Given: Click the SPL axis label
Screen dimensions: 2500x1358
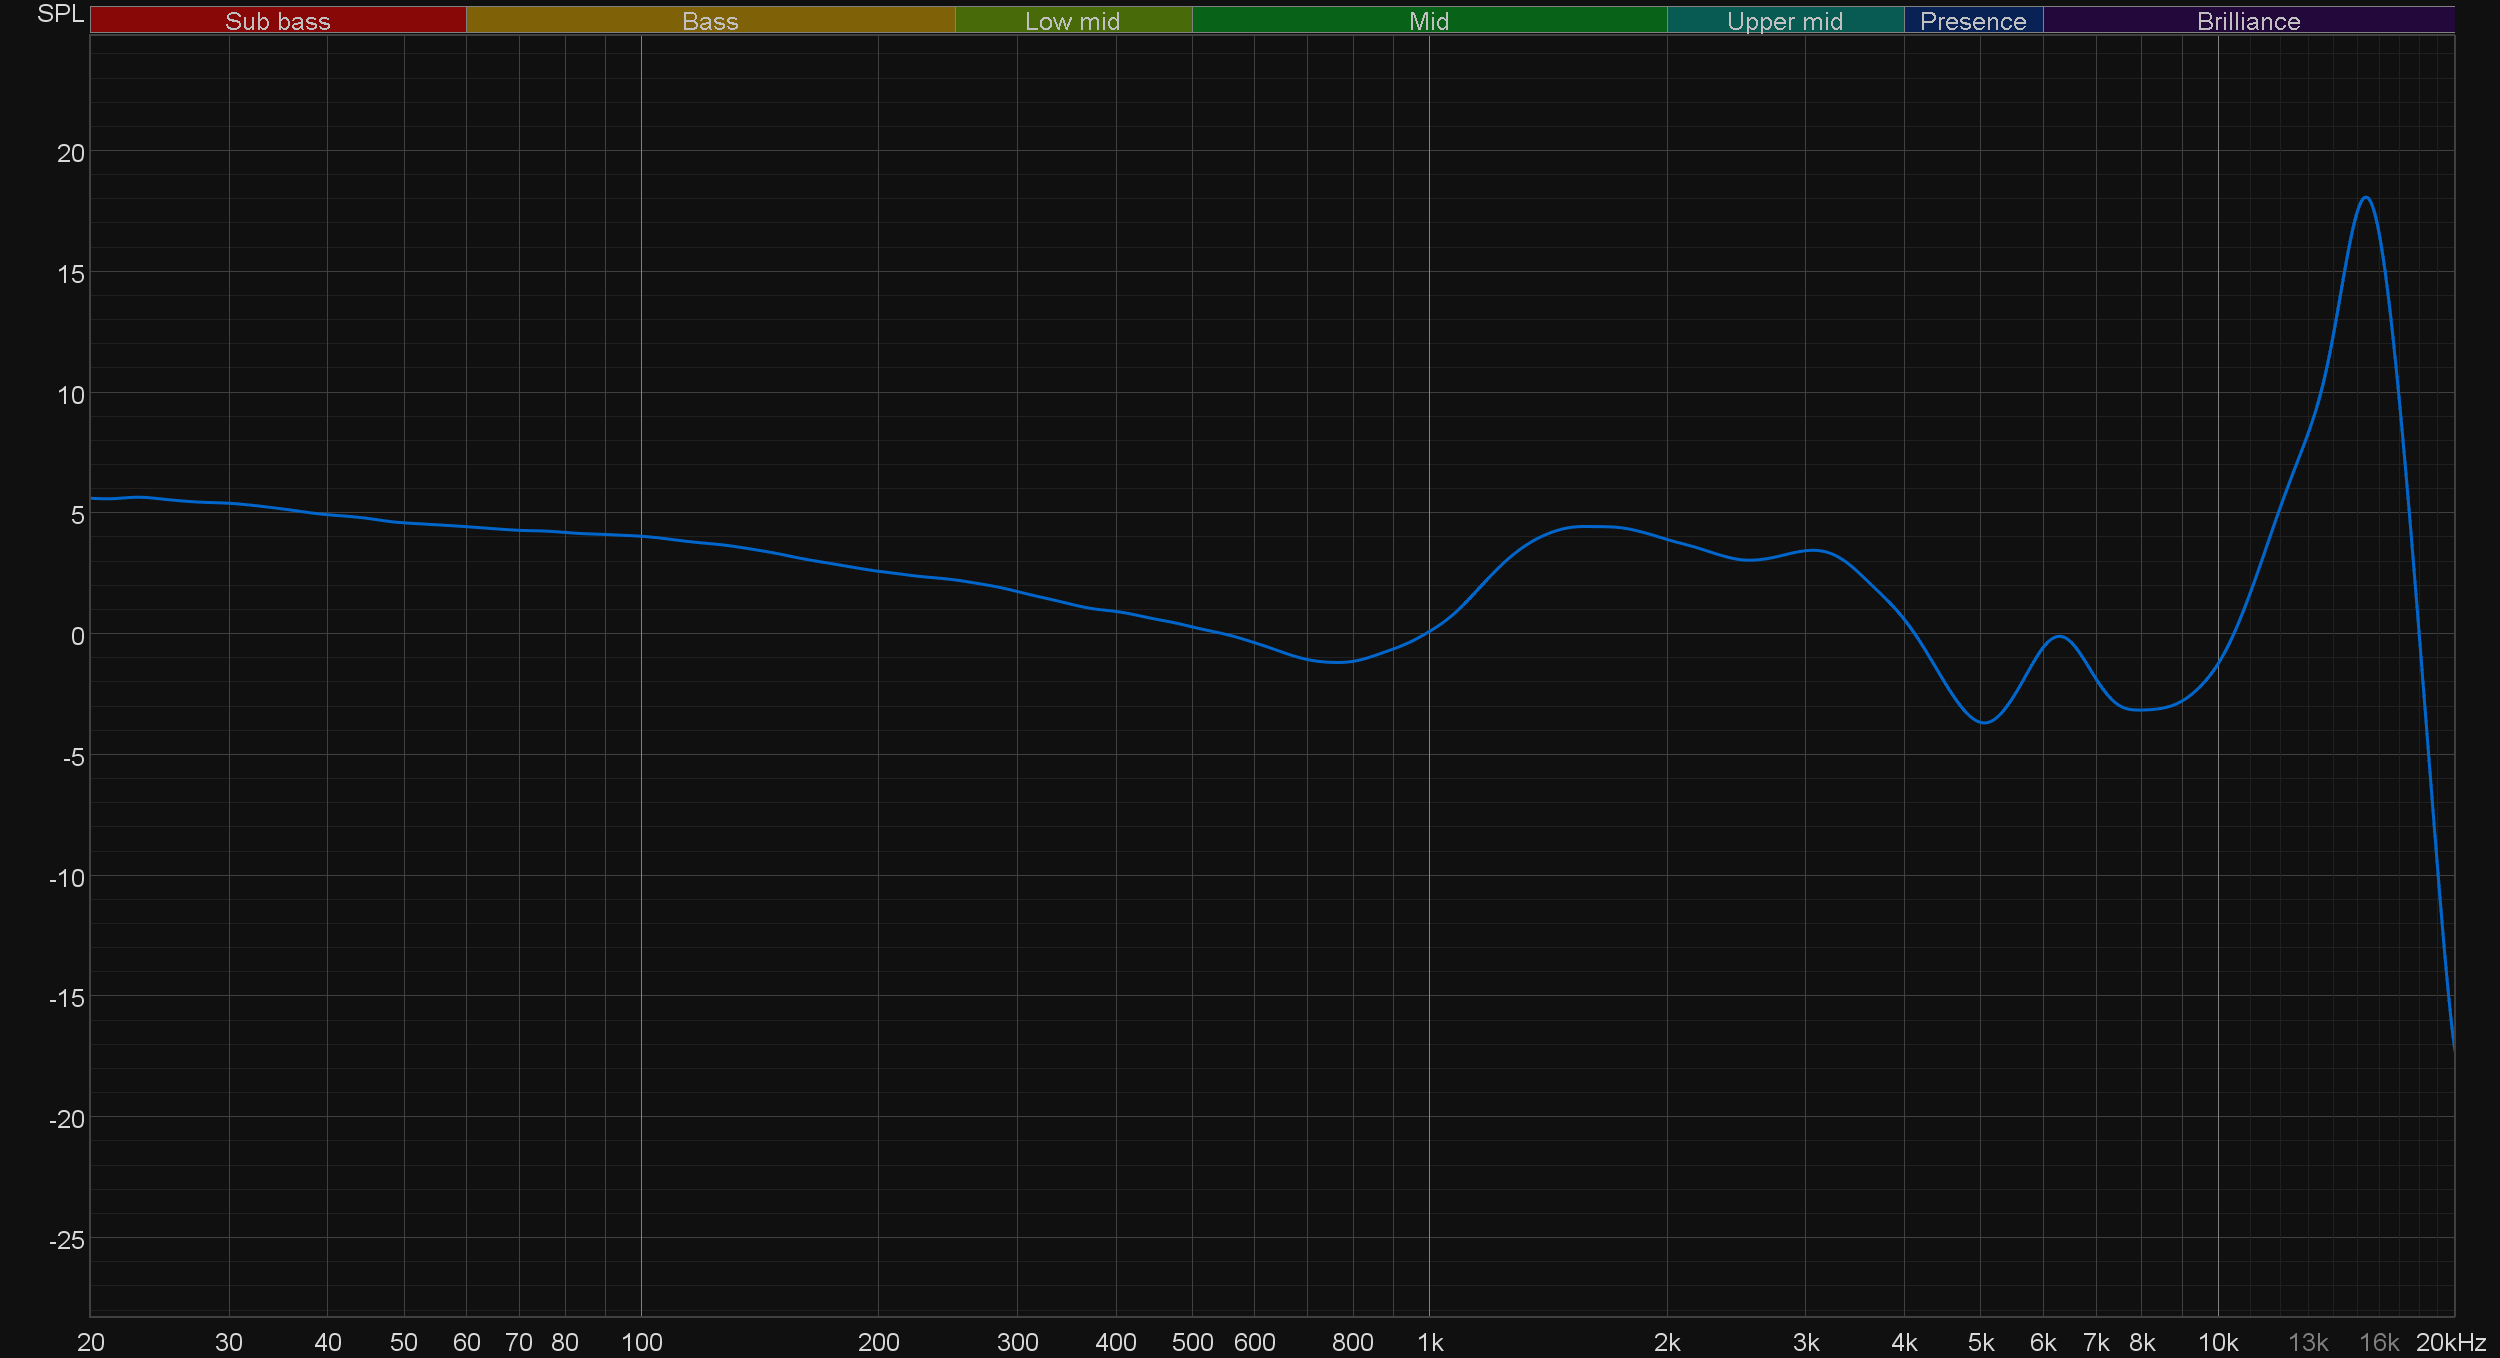Looking at the screenshot, I should tap(60, 14).
